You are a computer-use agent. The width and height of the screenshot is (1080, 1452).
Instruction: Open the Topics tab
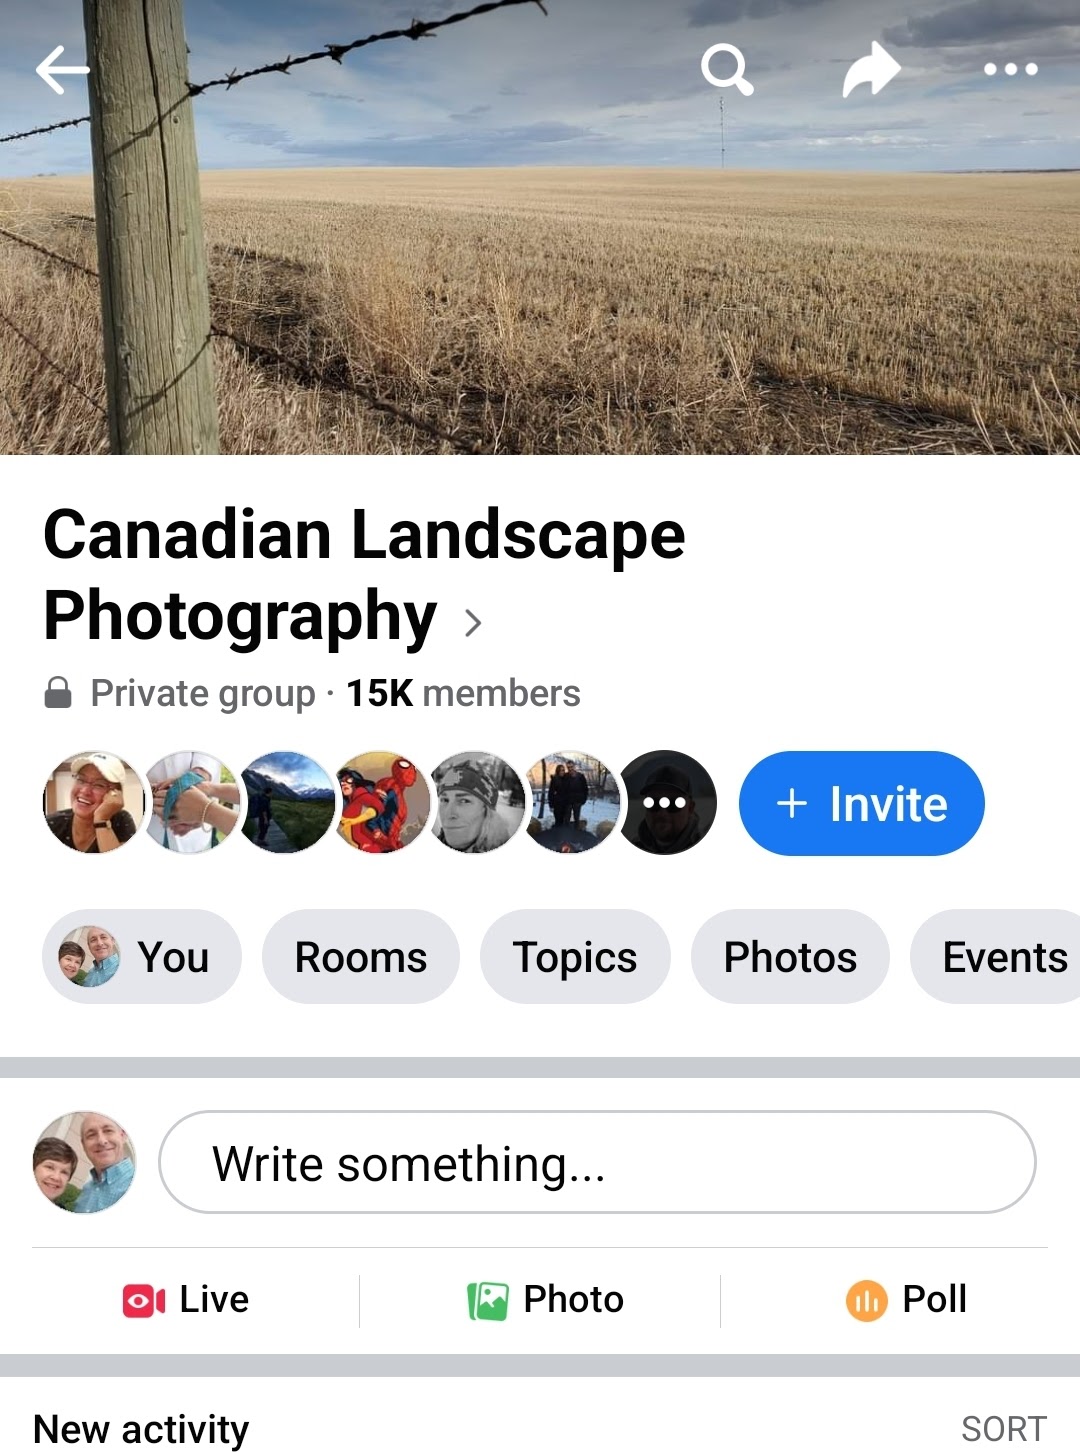(575, 957)
